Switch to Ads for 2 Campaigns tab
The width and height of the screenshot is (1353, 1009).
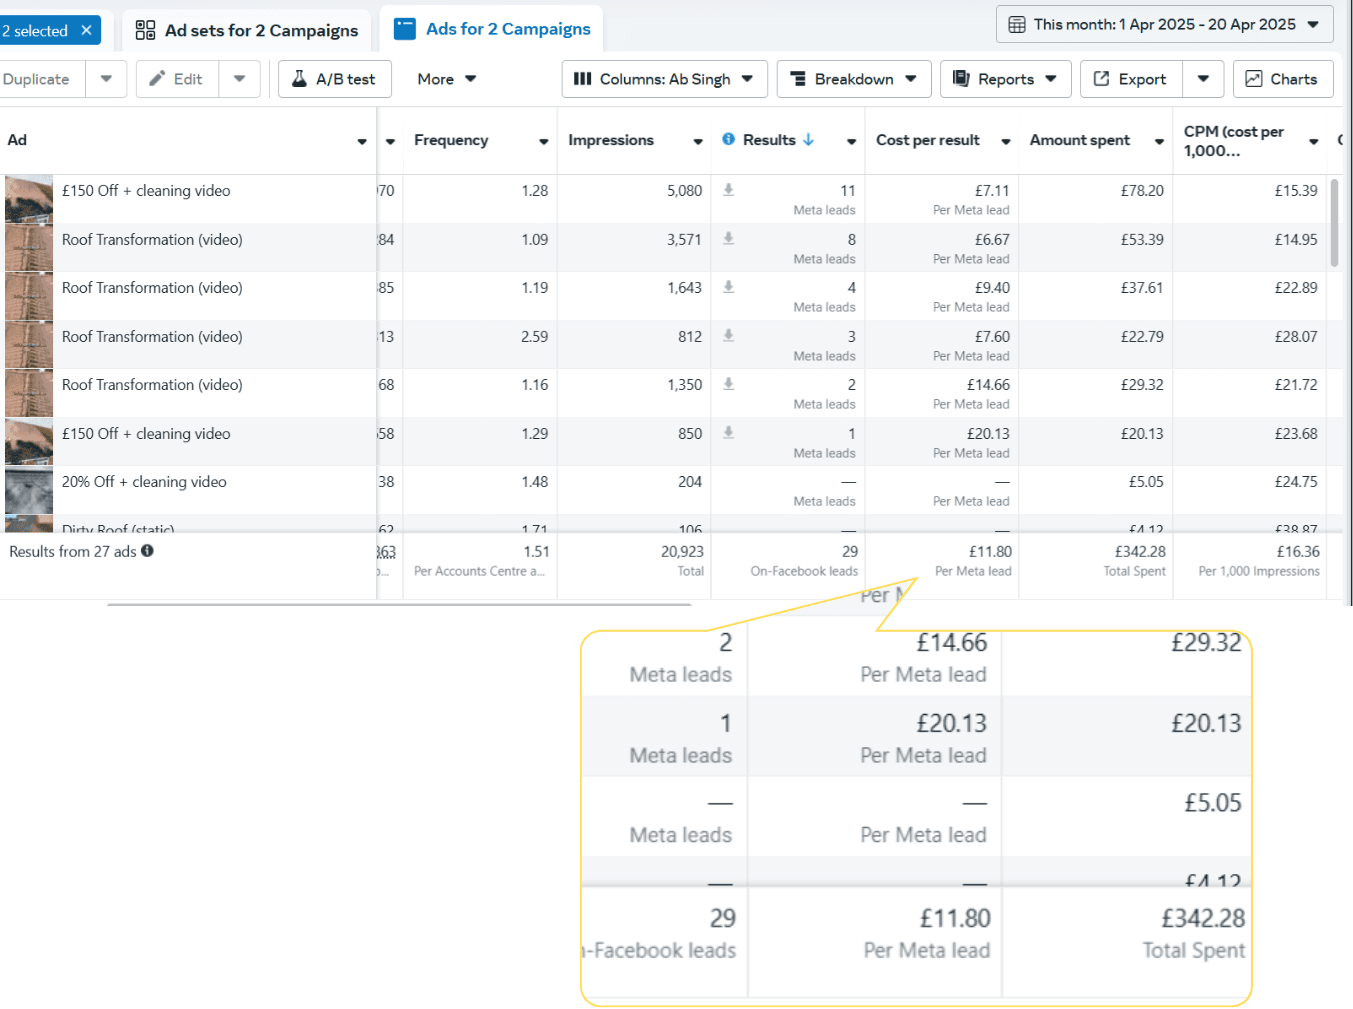pyautogui.click(x=491, y=29)
